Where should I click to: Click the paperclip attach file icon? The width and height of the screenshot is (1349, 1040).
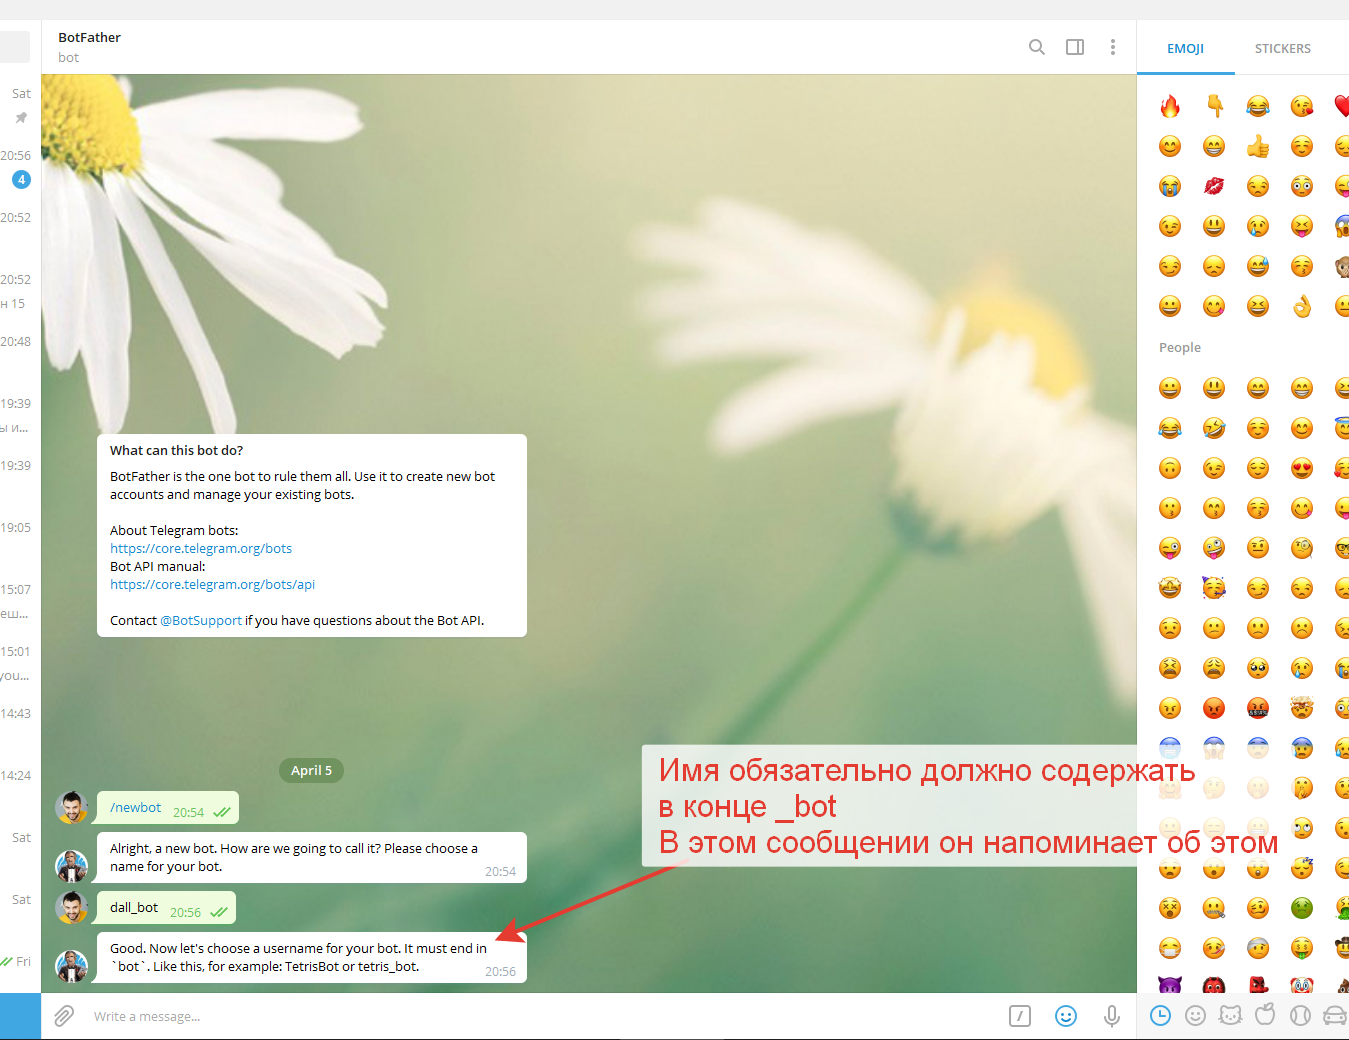(64, 1016)
